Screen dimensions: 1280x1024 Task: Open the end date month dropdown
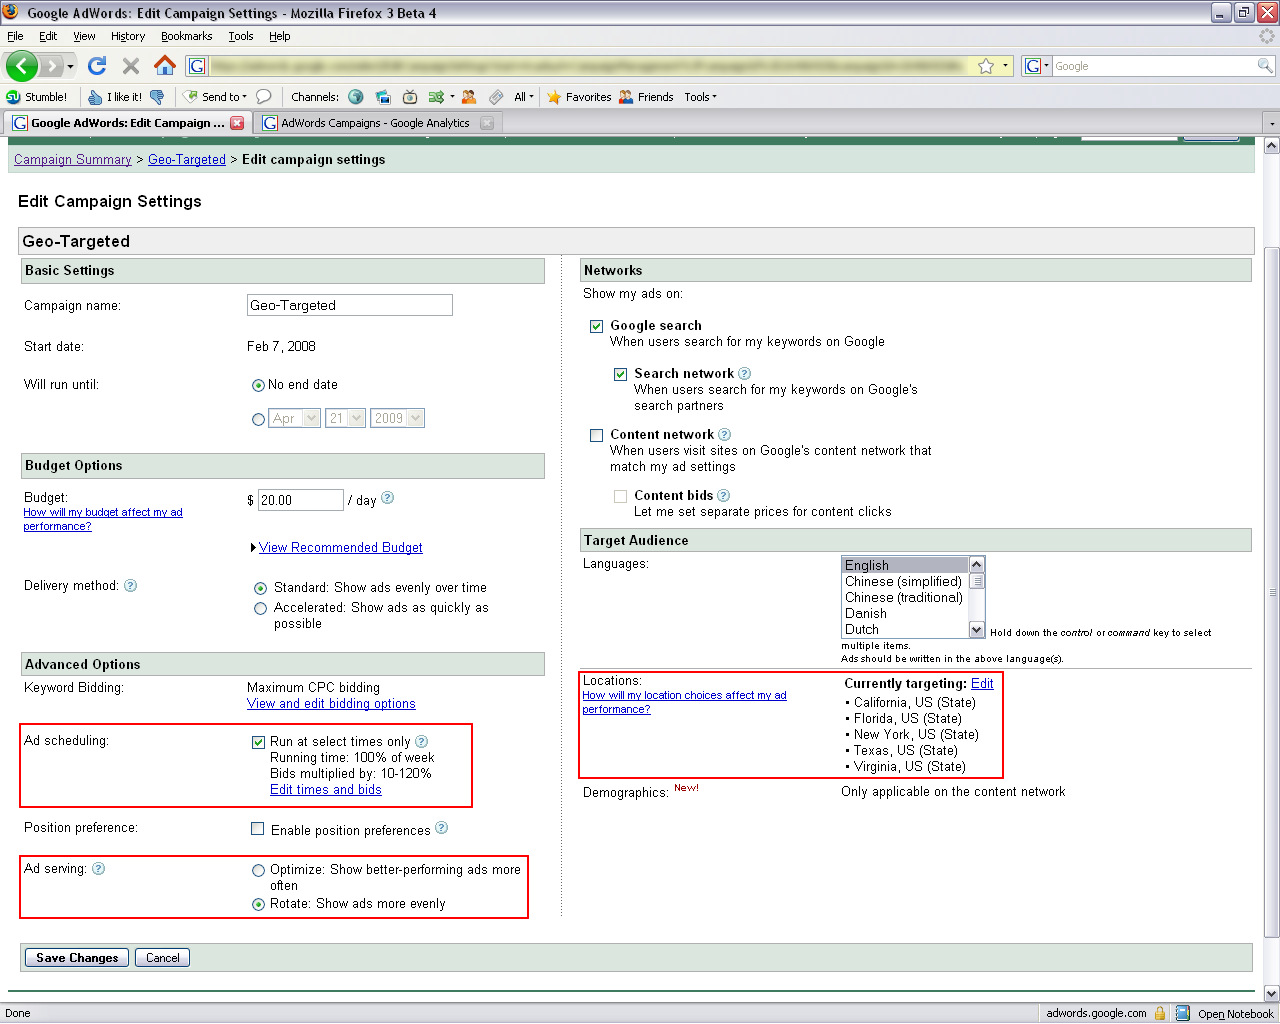(x=295, y=418)
